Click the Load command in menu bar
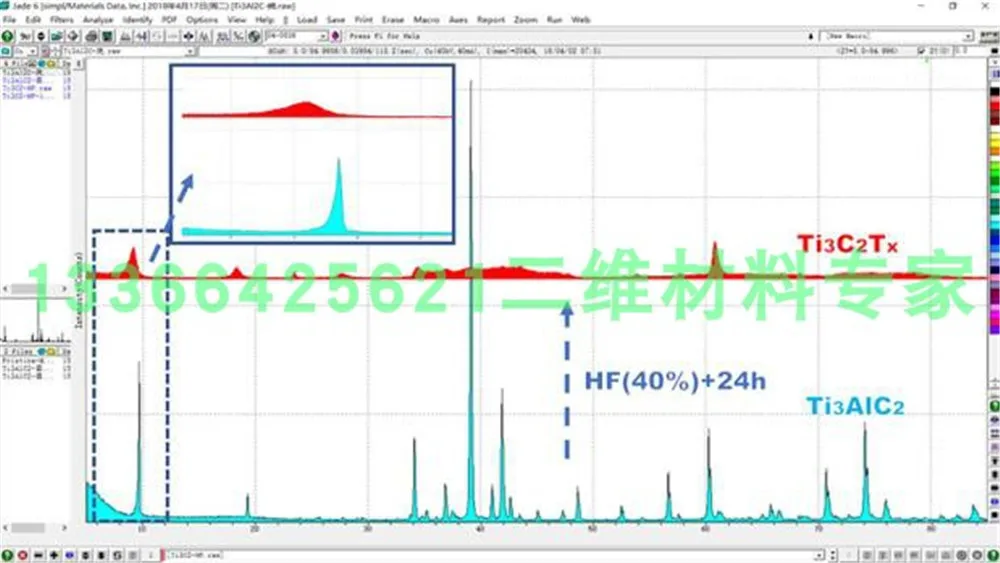This screenshot has width=1000, height=563. [307, 20]
